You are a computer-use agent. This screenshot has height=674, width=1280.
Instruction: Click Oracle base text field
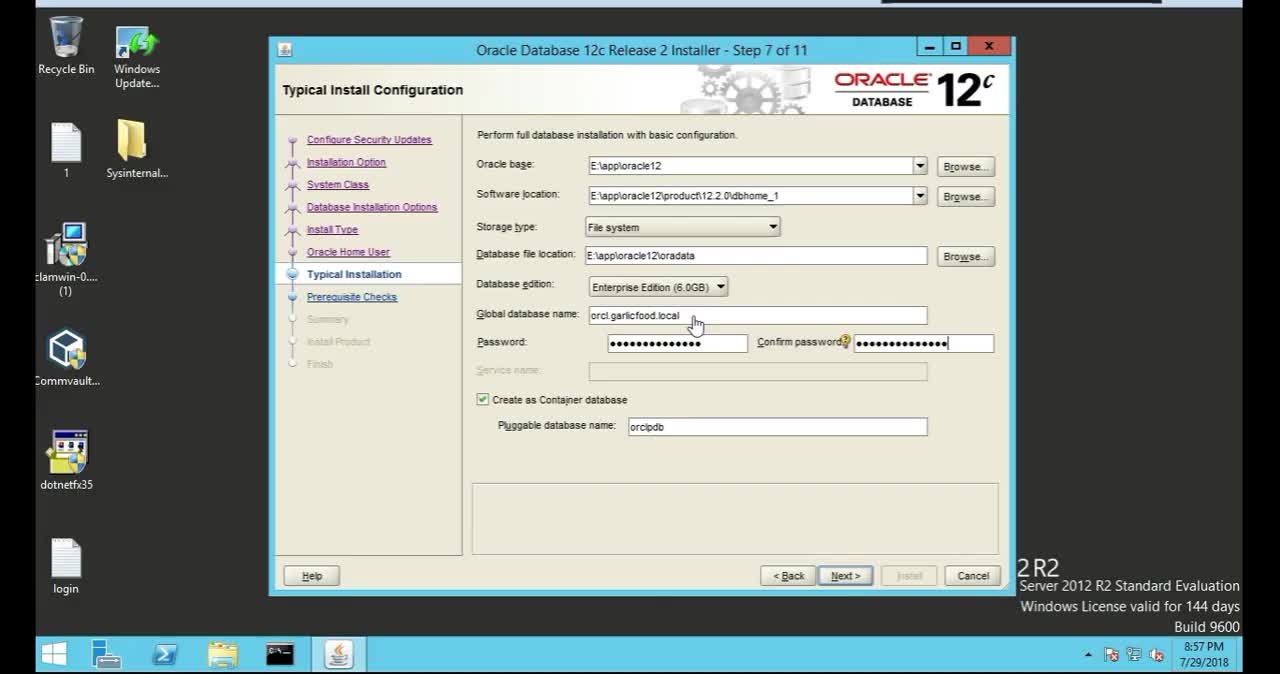(751, 166)
